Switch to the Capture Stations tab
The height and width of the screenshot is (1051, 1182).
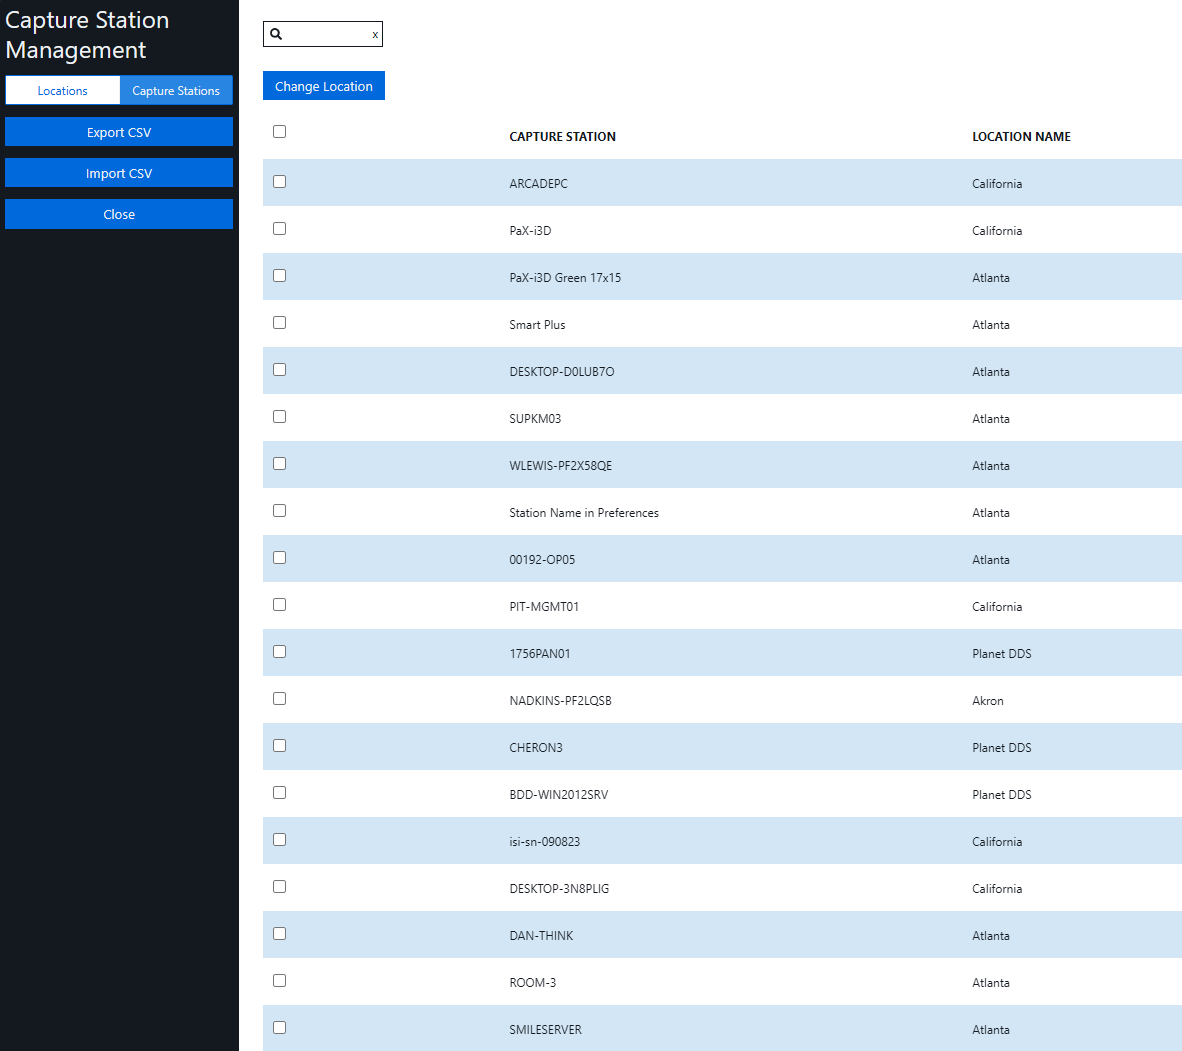(176, 90)
